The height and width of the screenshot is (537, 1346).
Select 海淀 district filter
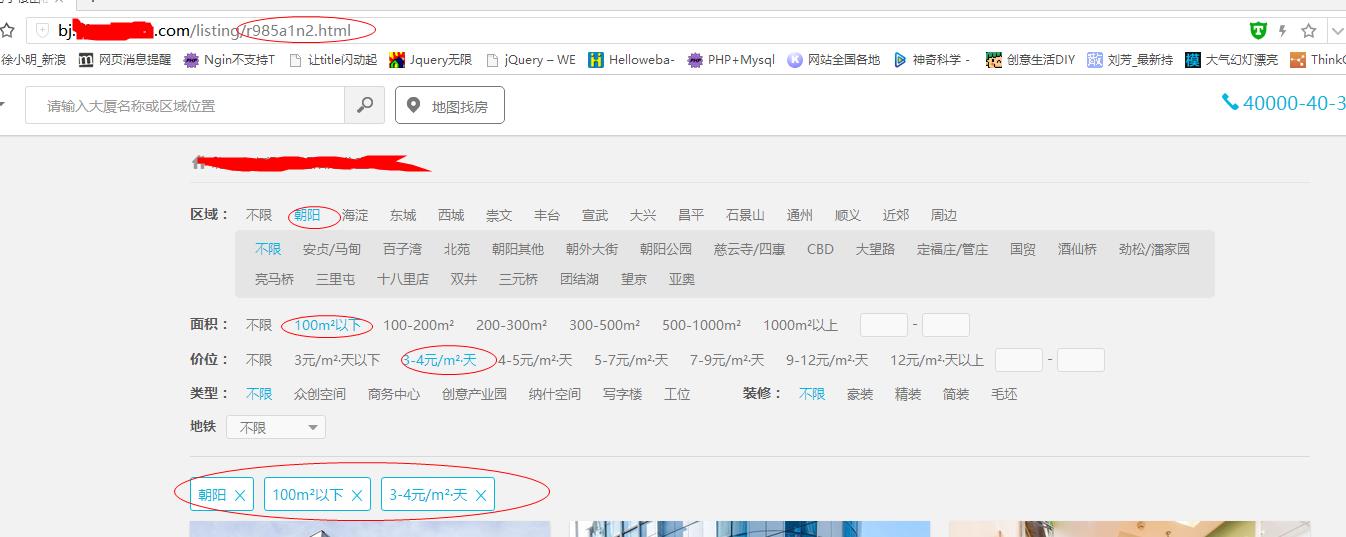pos(355,215)
